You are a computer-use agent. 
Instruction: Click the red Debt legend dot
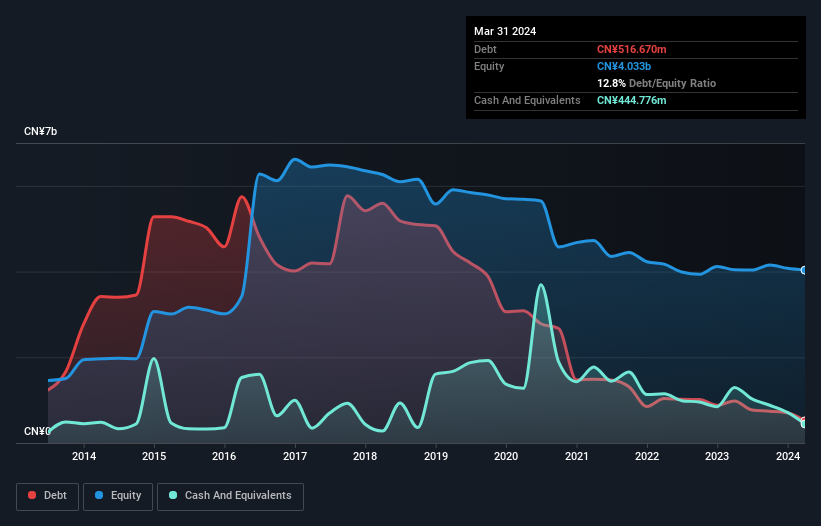32,495
